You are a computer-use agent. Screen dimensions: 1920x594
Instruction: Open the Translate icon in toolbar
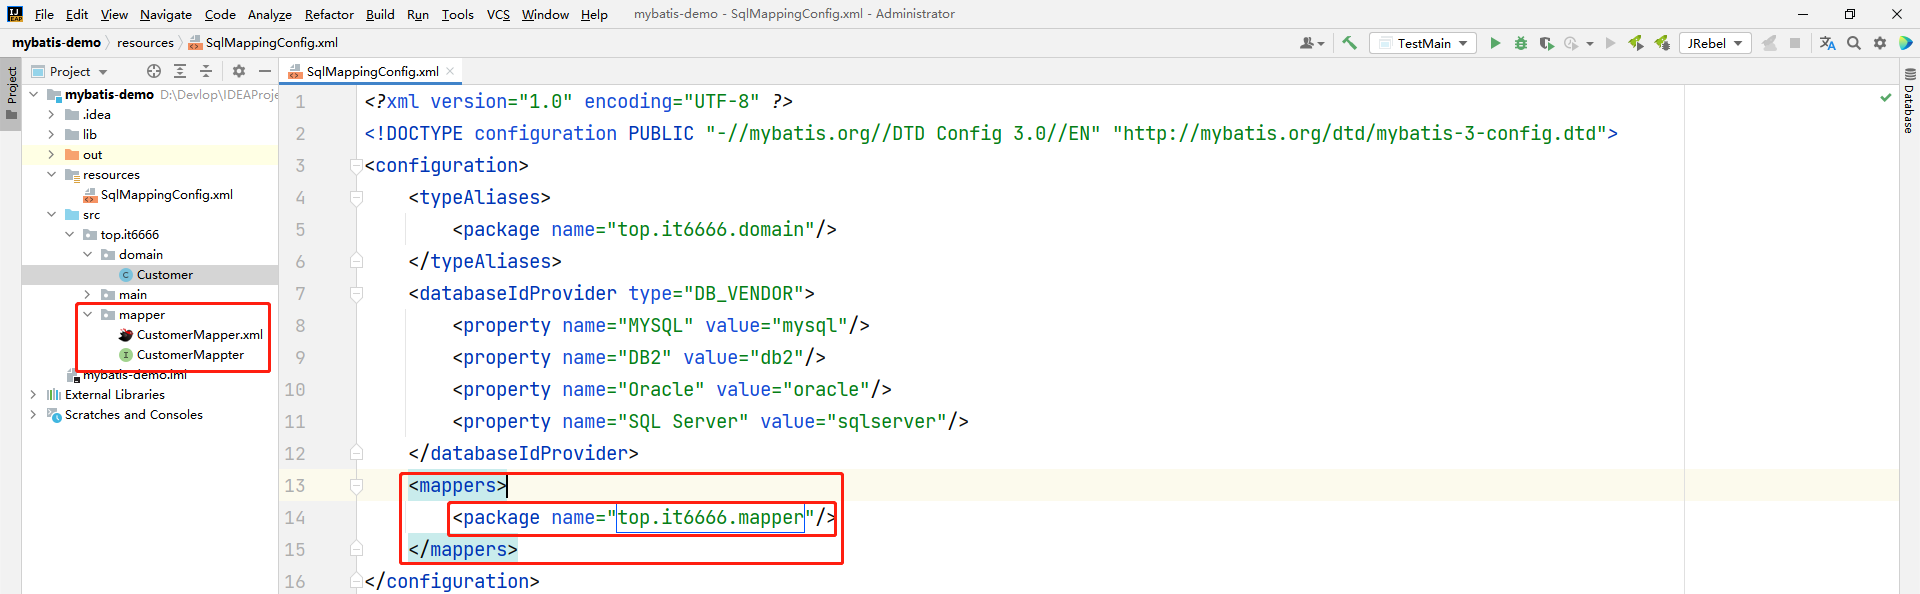coord(1828,43)
